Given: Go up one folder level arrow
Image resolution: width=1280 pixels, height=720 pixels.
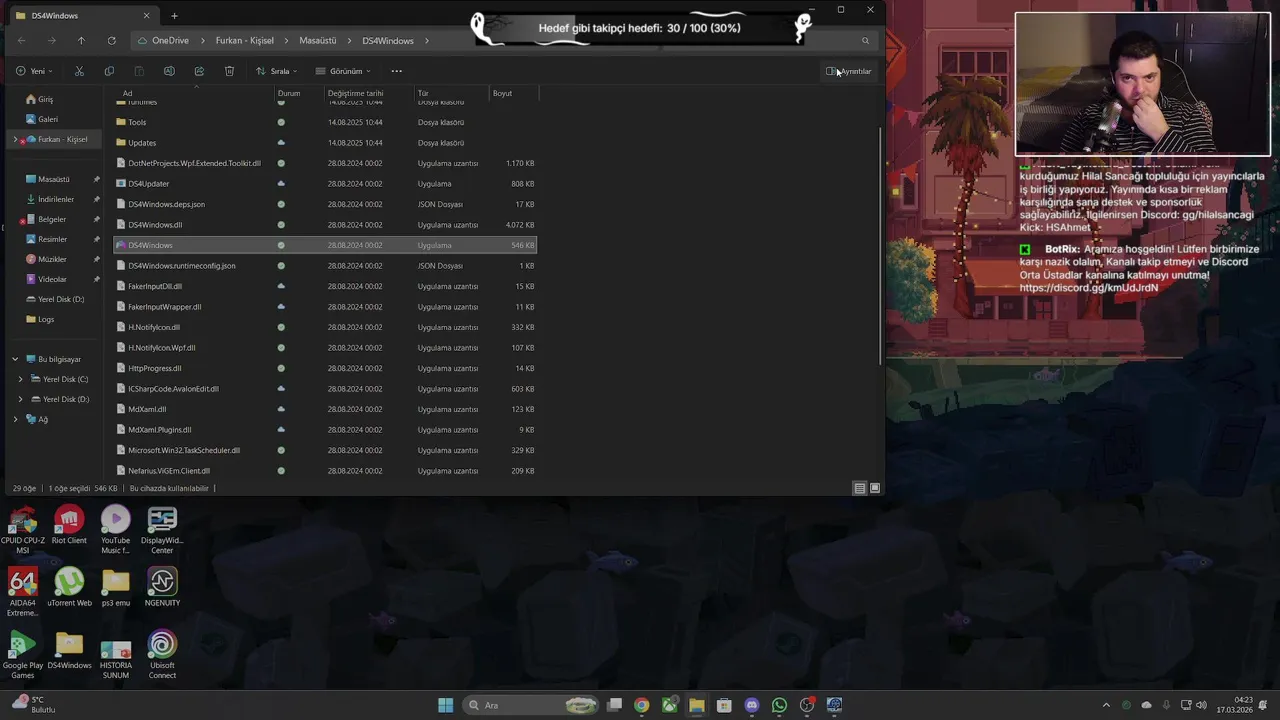Looking at the screenshot, I should tap(81, 40).
